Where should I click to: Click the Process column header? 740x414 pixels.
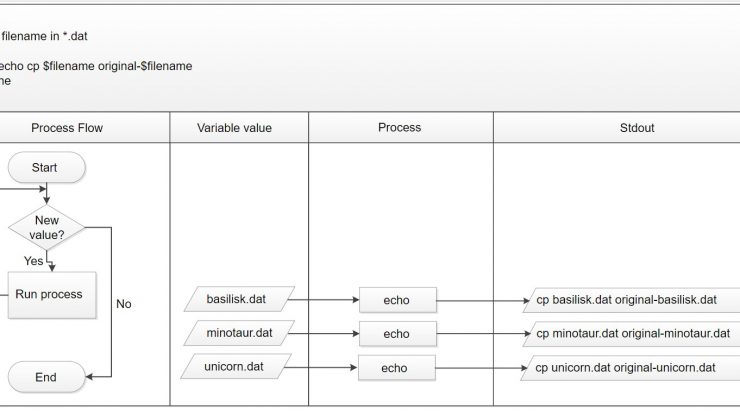[x=401, y=127]
